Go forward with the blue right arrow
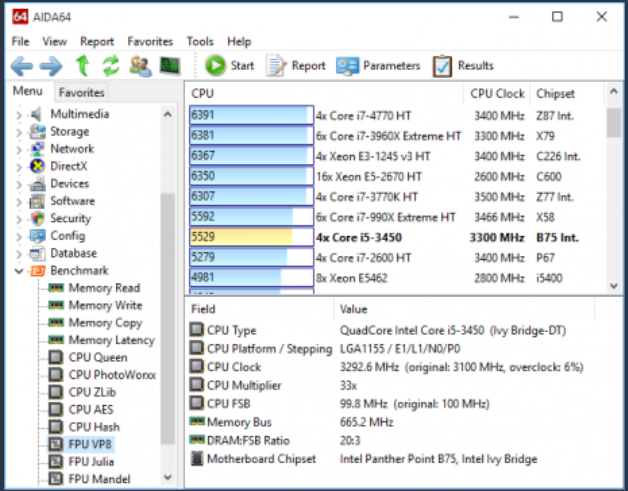 pyautogui.click(x=51, y=66)
